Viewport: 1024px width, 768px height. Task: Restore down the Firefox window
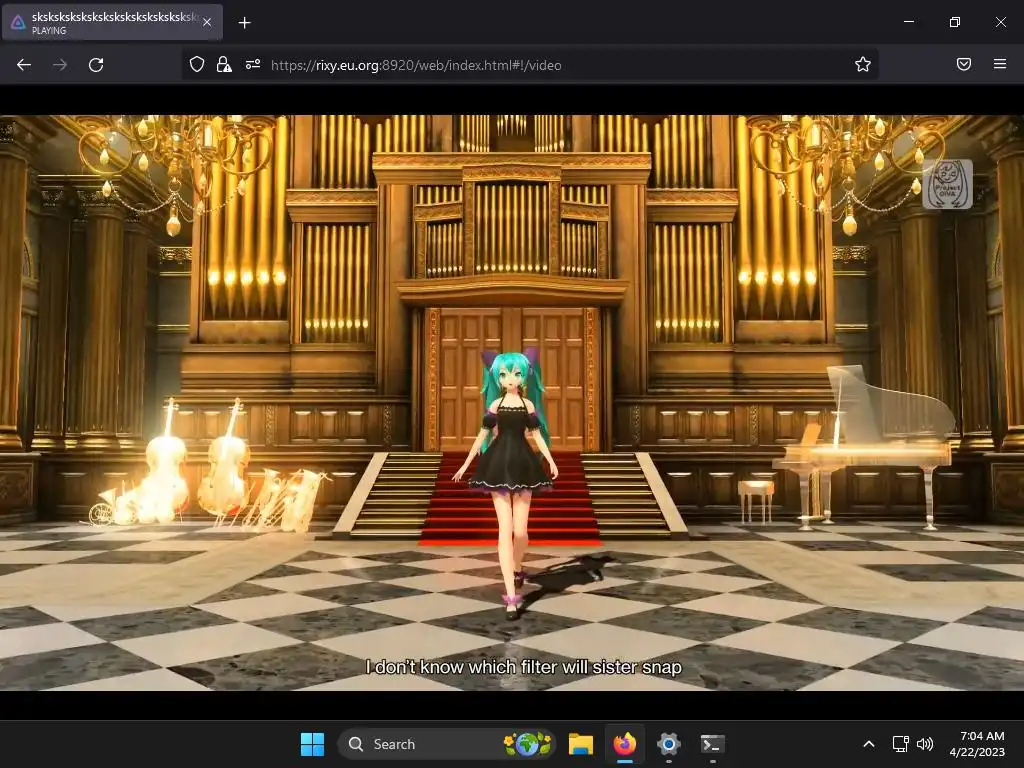coord(954,22)
